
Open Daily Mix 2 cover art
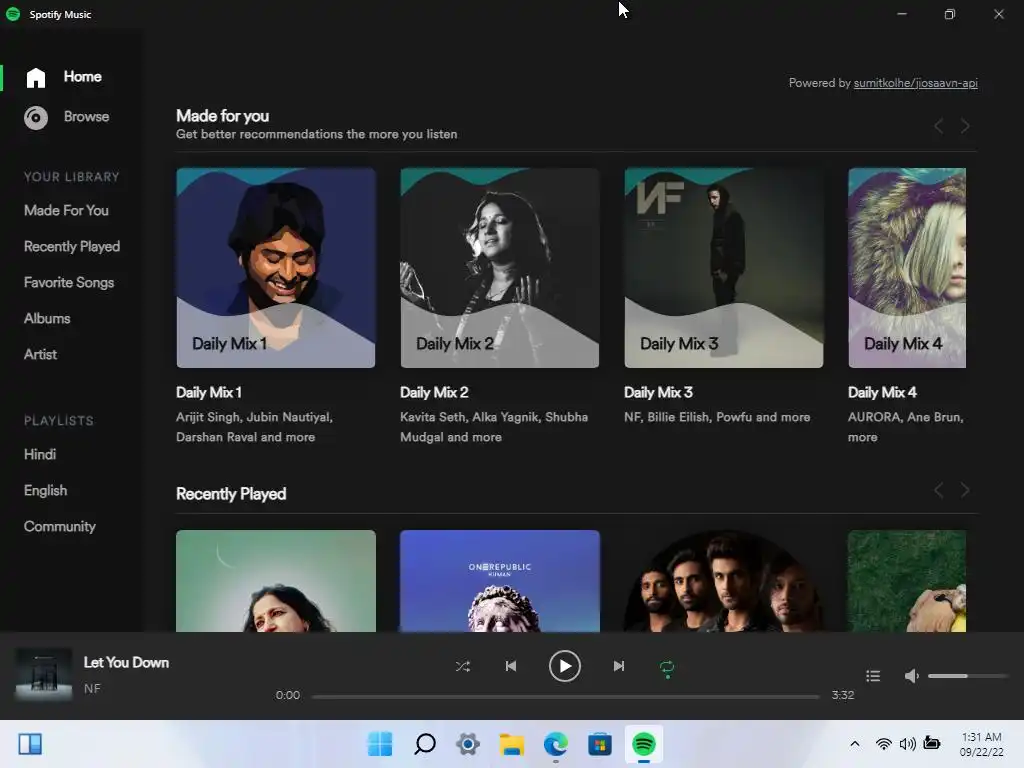[500, 268]
